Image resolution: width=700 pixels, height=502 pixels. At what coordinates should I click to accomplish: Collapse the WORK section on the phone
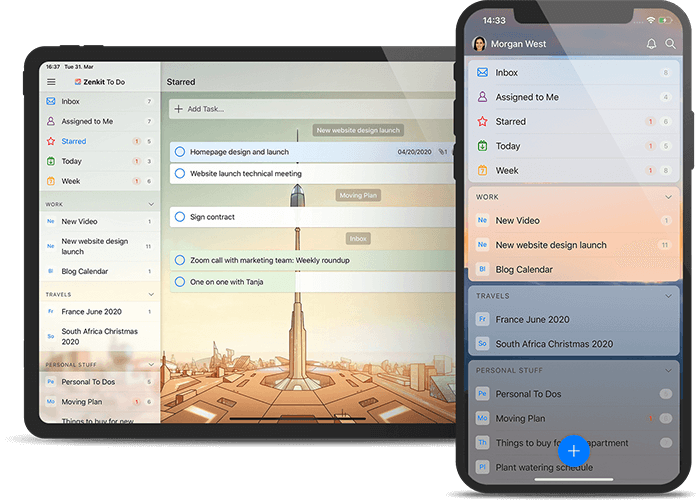point(669,197)
